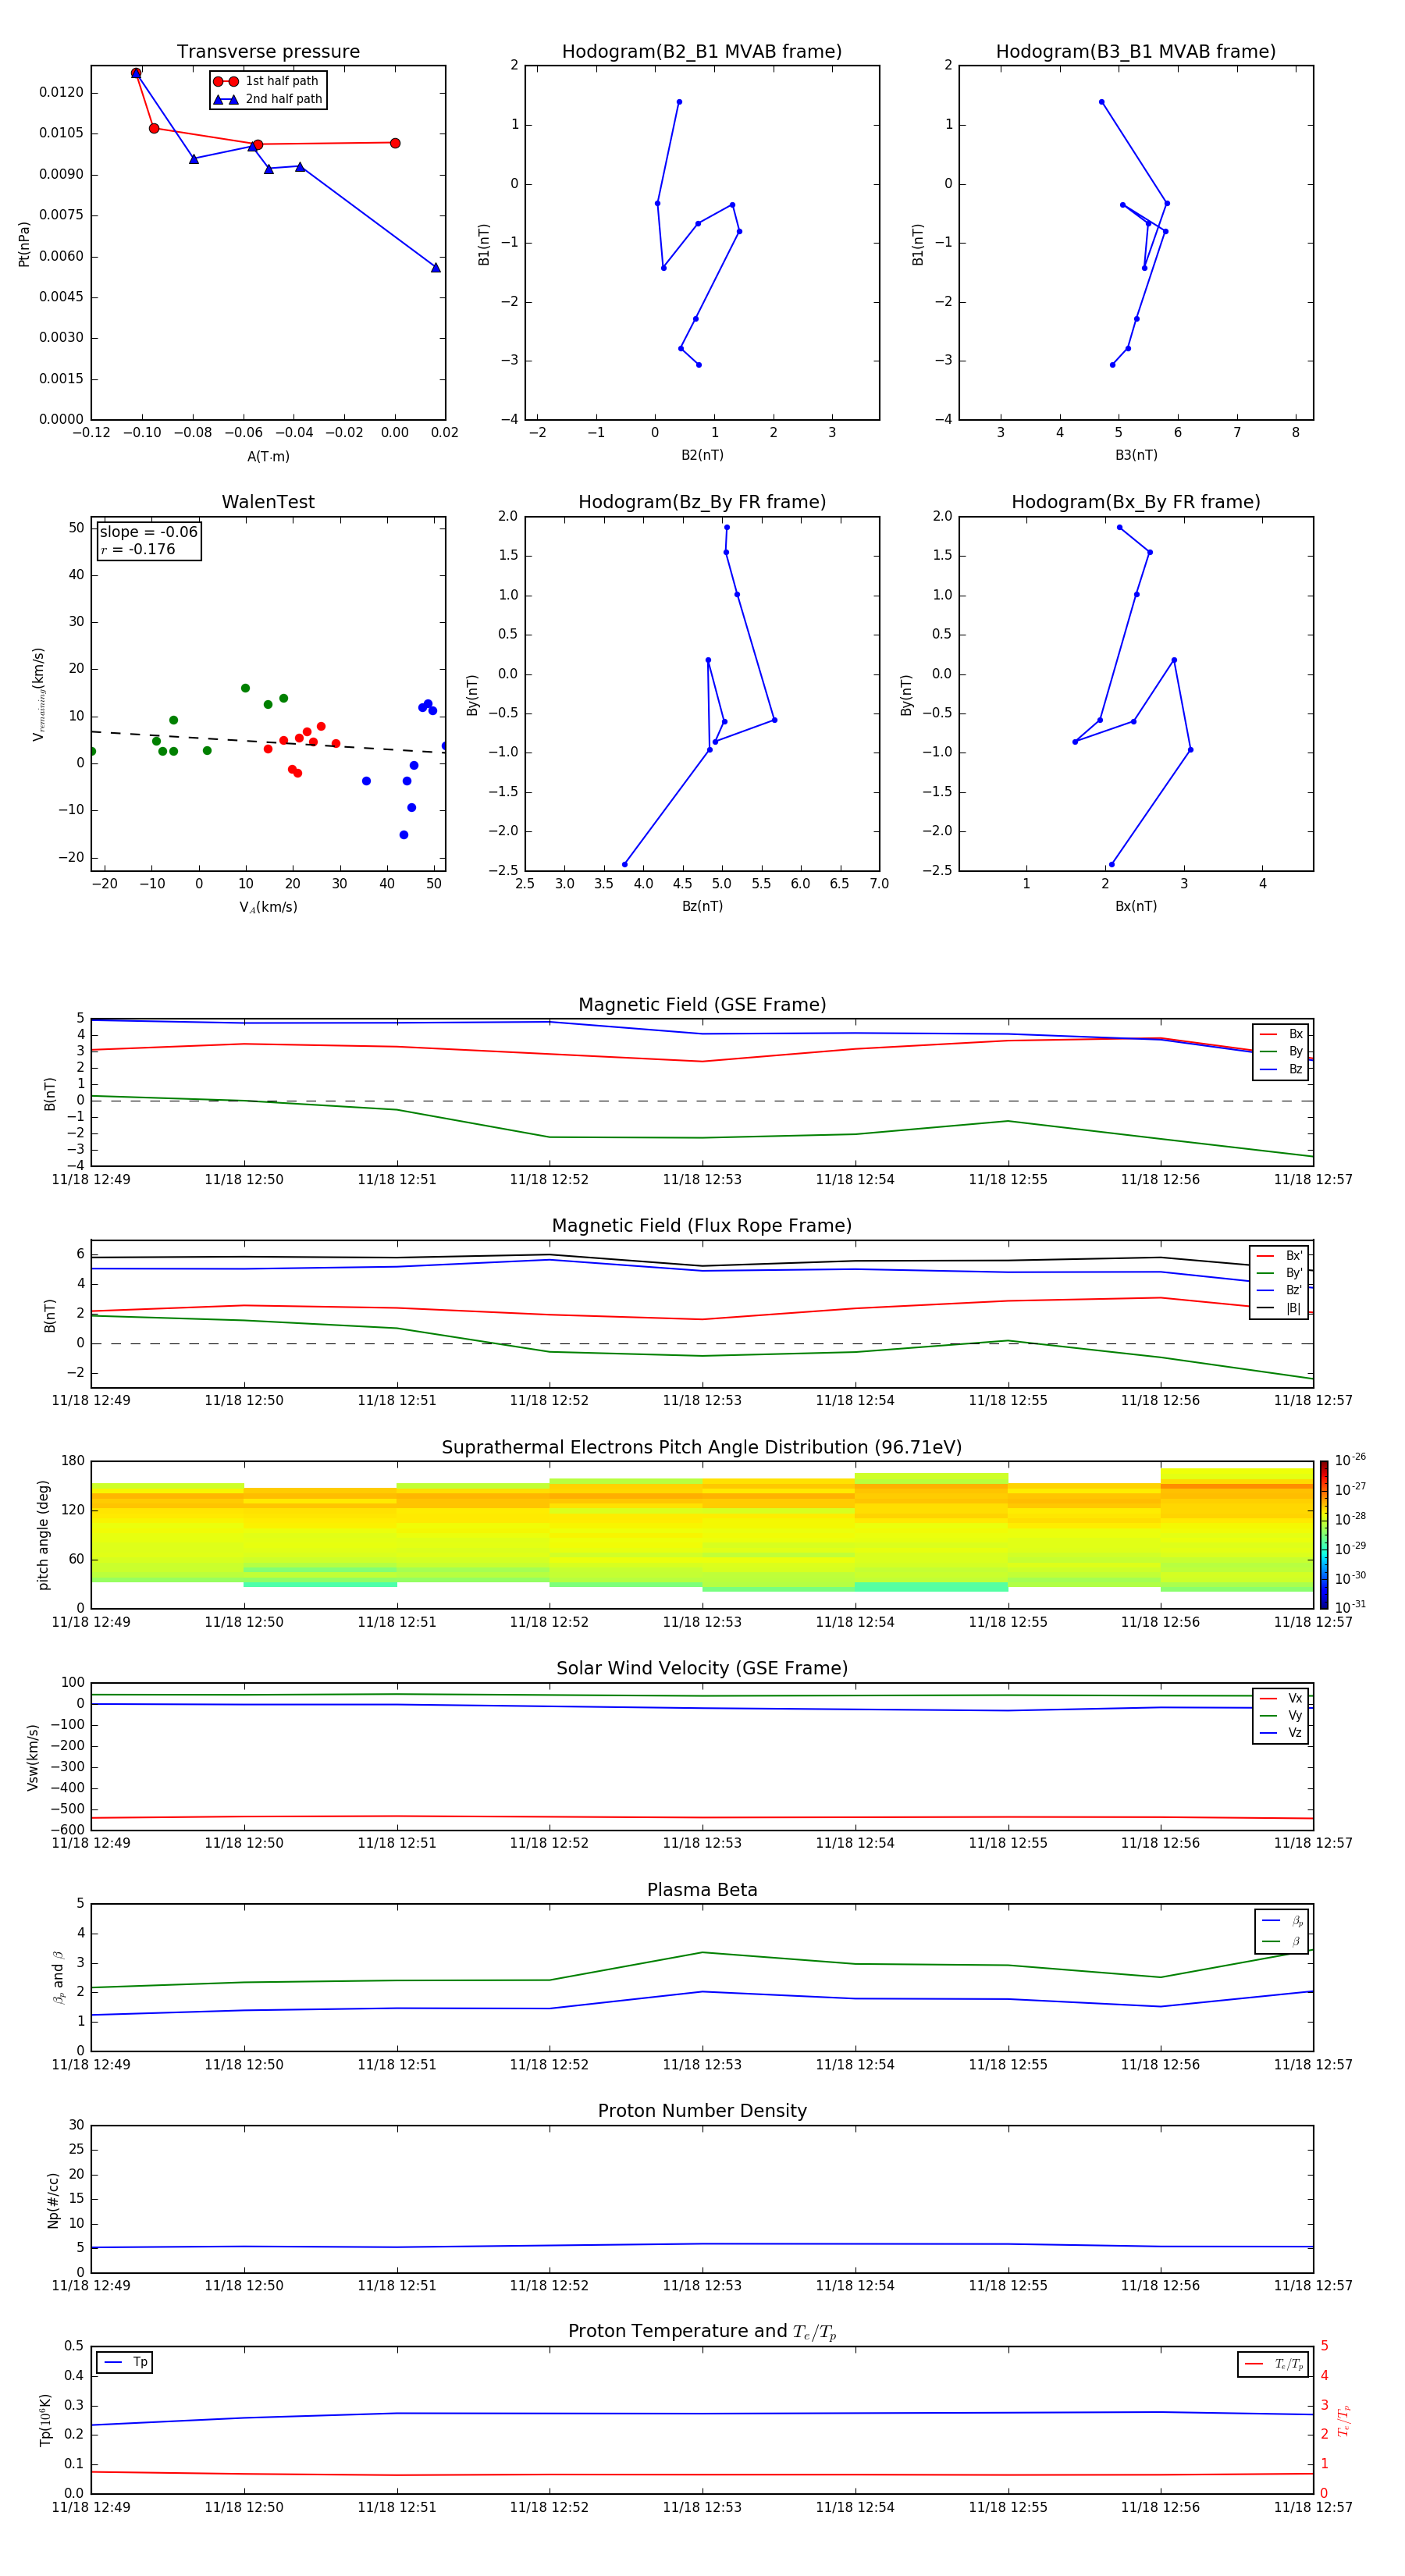Click the 'Hodogram(B2_B1 MVAB frame)' title
1405x2576 pixels.
pyautogui.click(x=702, y=52)
